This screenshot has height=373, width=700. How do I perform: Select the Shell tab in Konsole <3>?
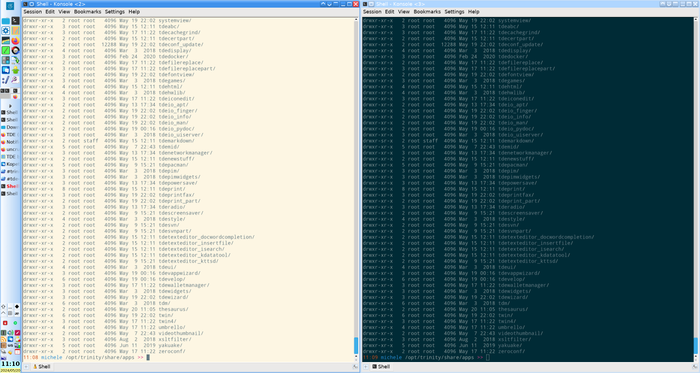pyautogui.click(x=381, y=366)
